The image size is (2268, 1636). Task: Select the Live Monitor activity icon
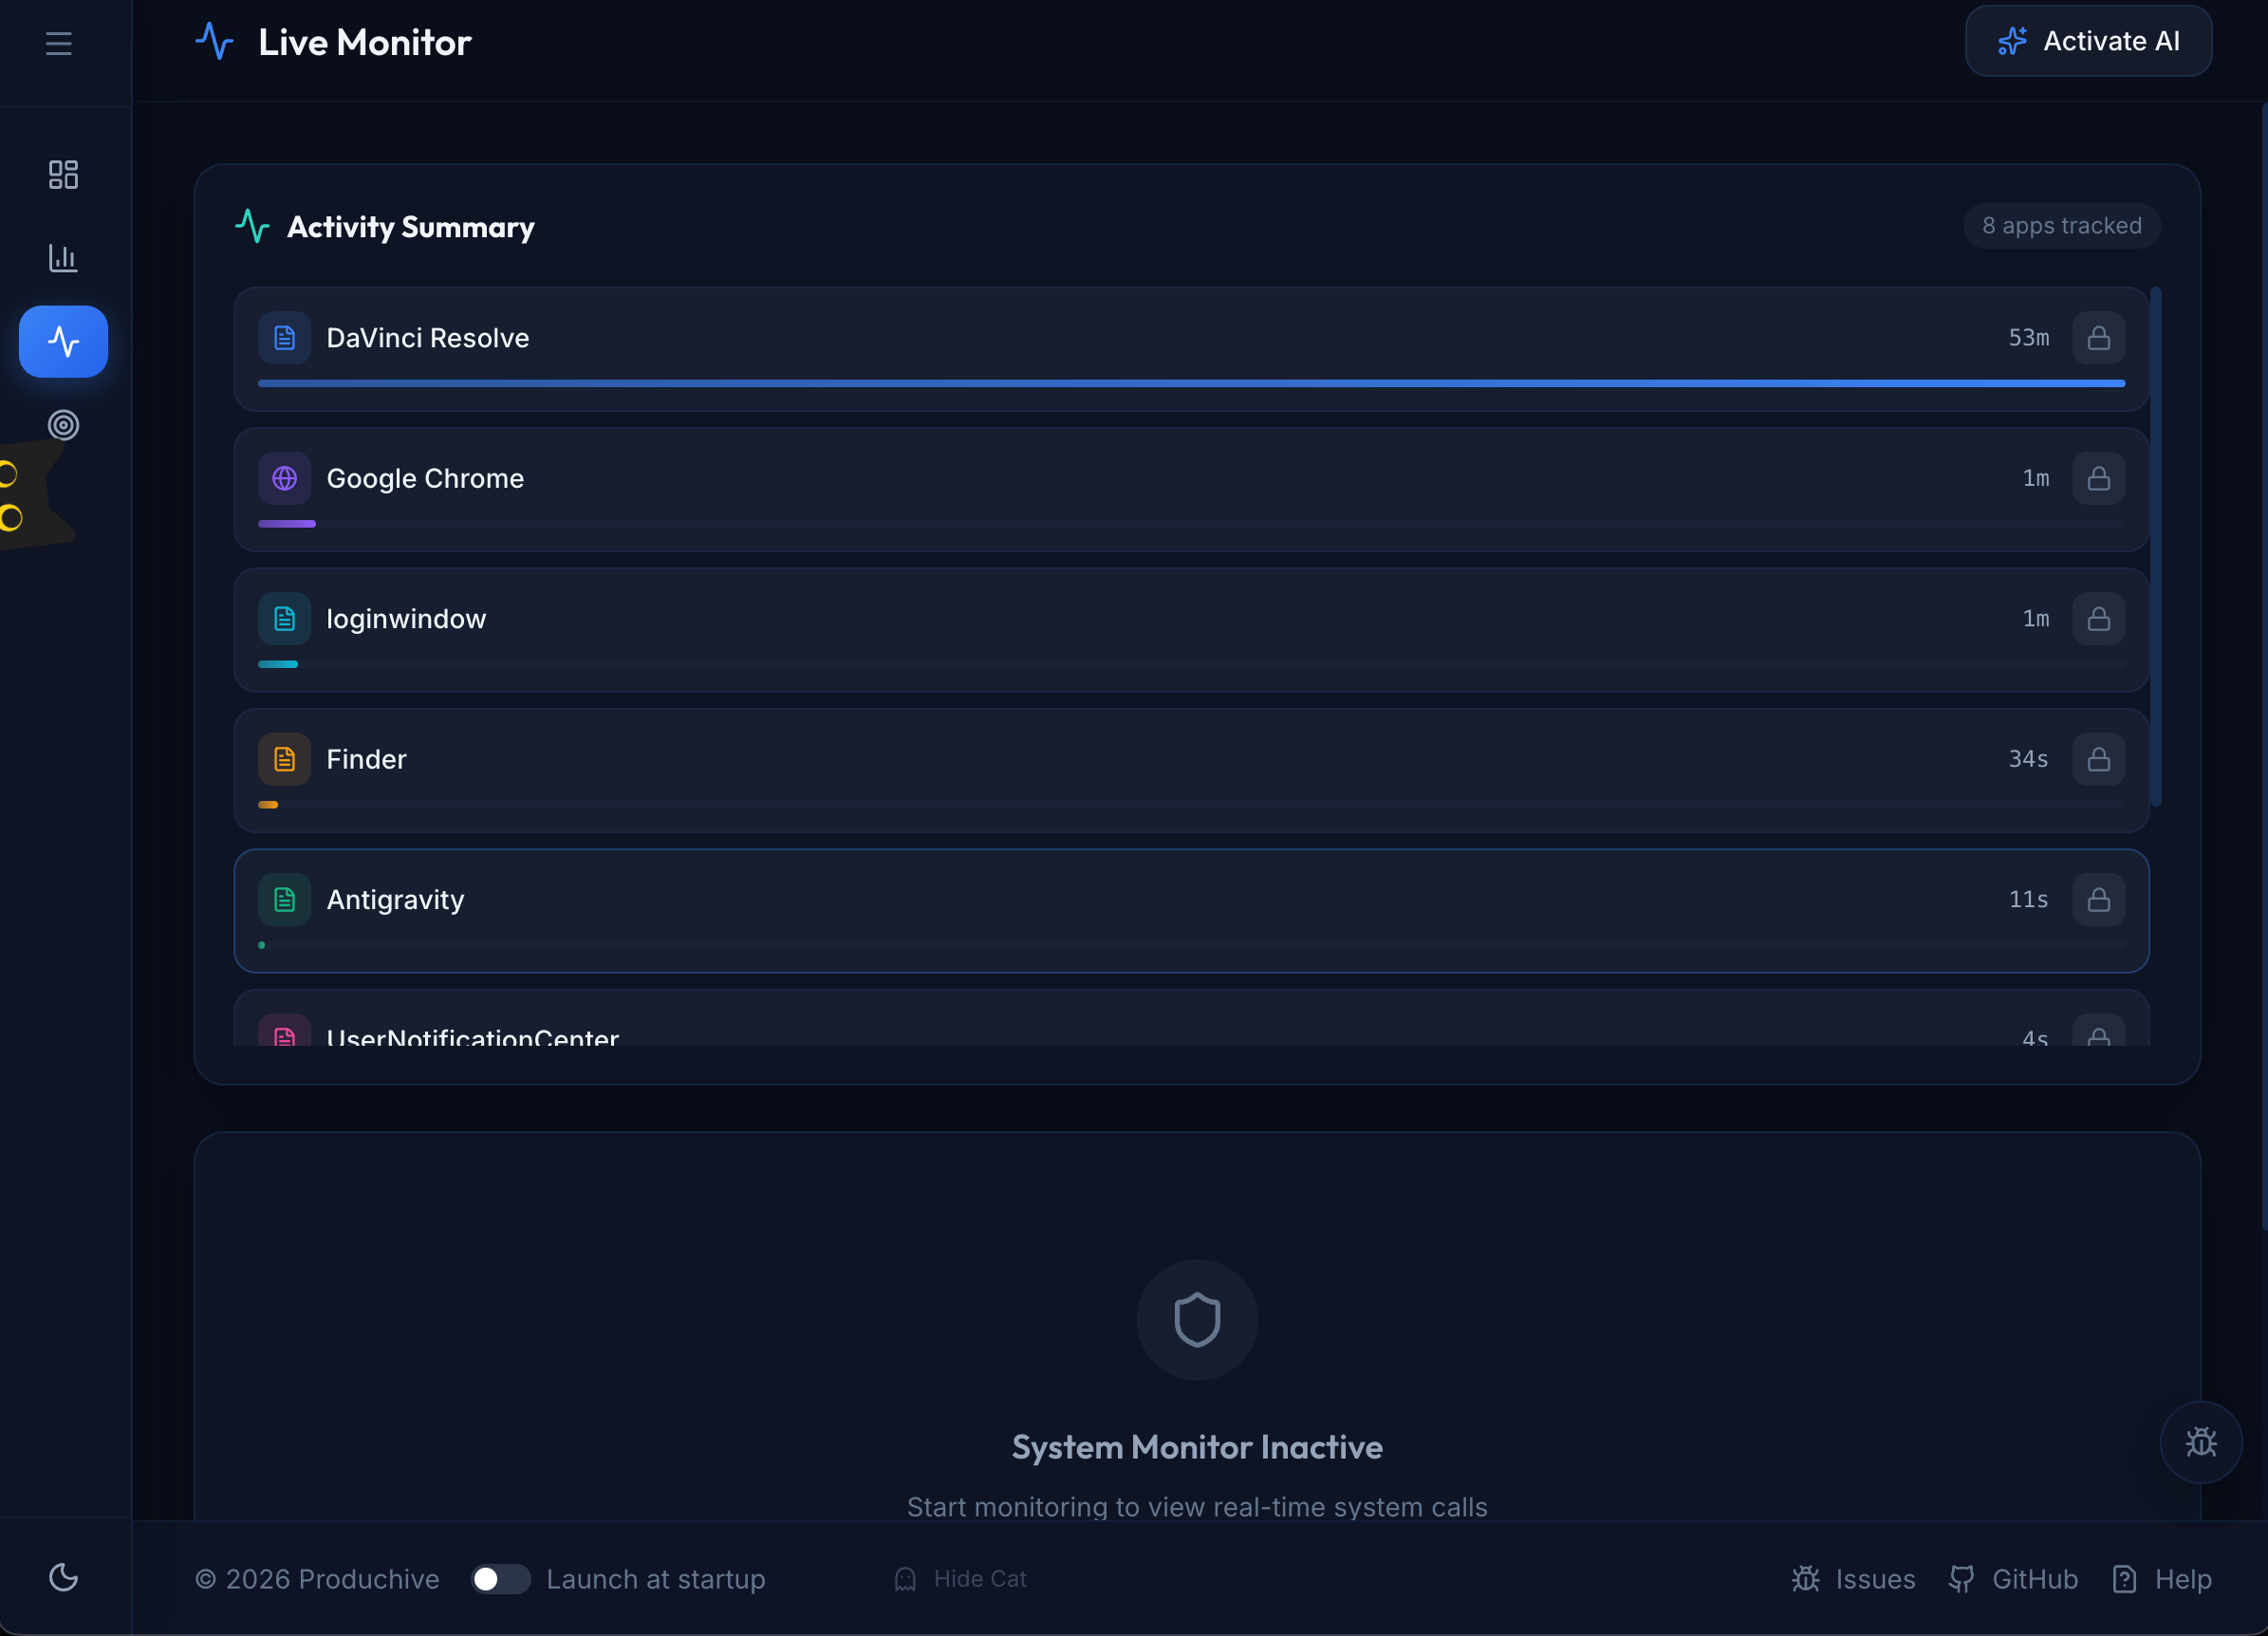[63, 341]
